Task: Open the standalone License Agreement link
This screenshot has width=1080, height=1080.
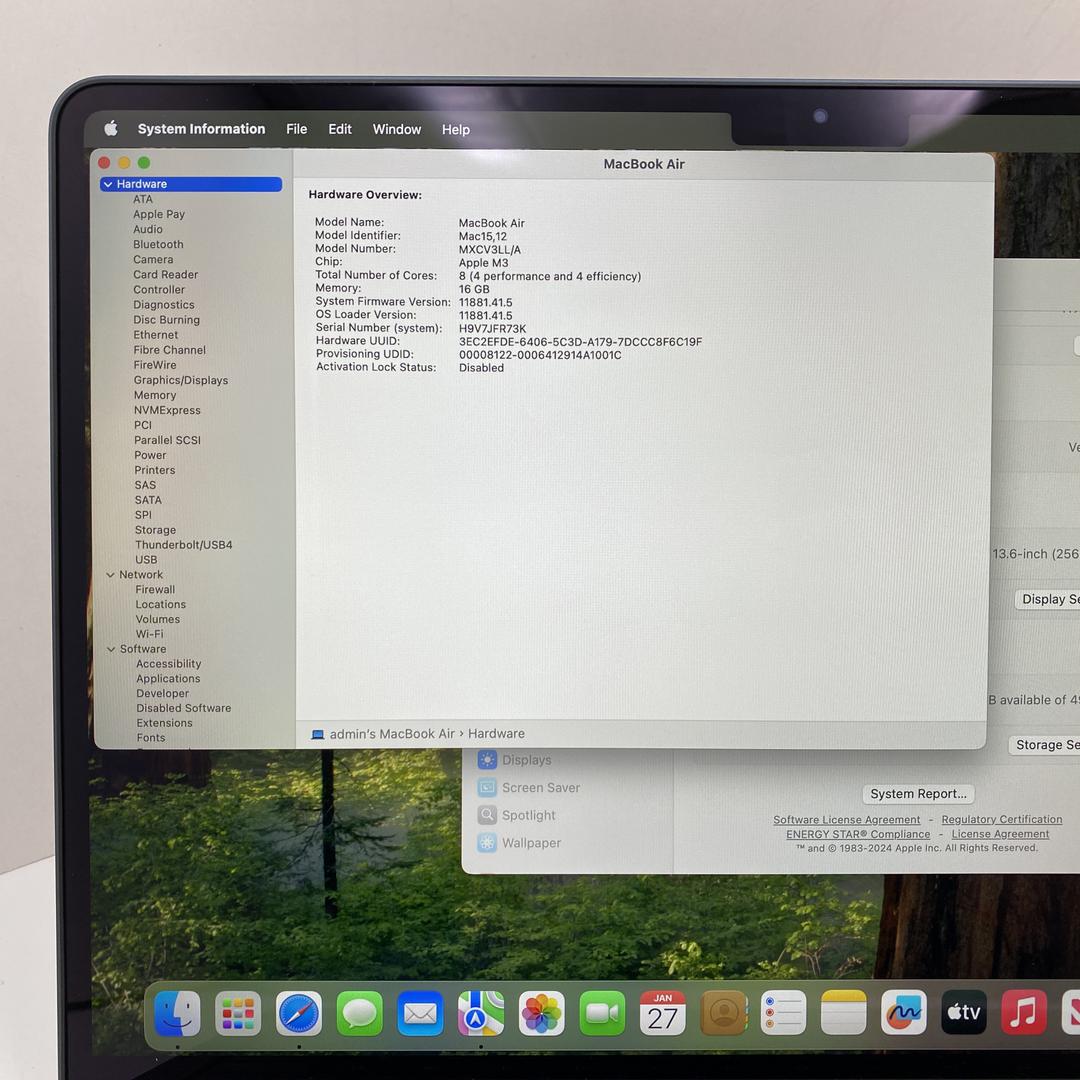Action: coord(1000,834)
